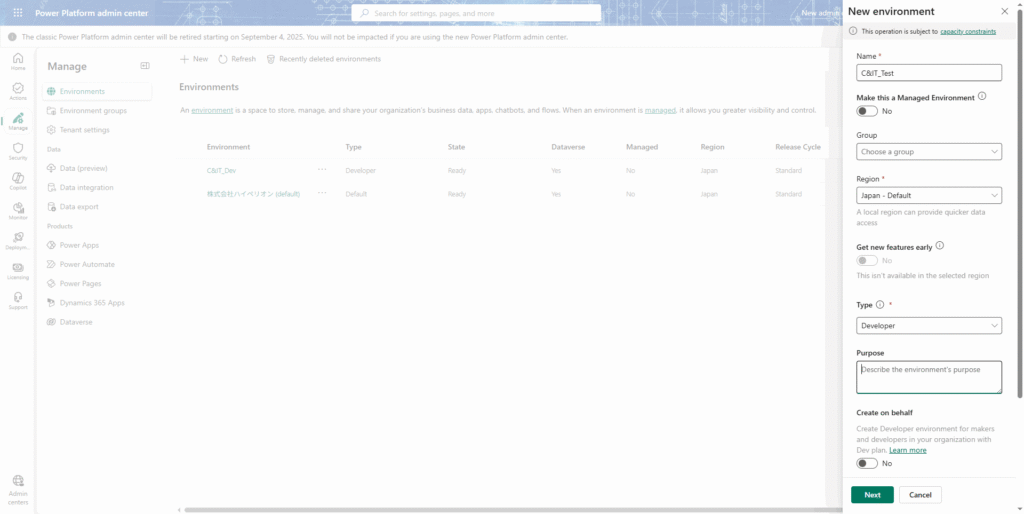
Task: Open Environment groups in navigation
Action: pos(92,111)
